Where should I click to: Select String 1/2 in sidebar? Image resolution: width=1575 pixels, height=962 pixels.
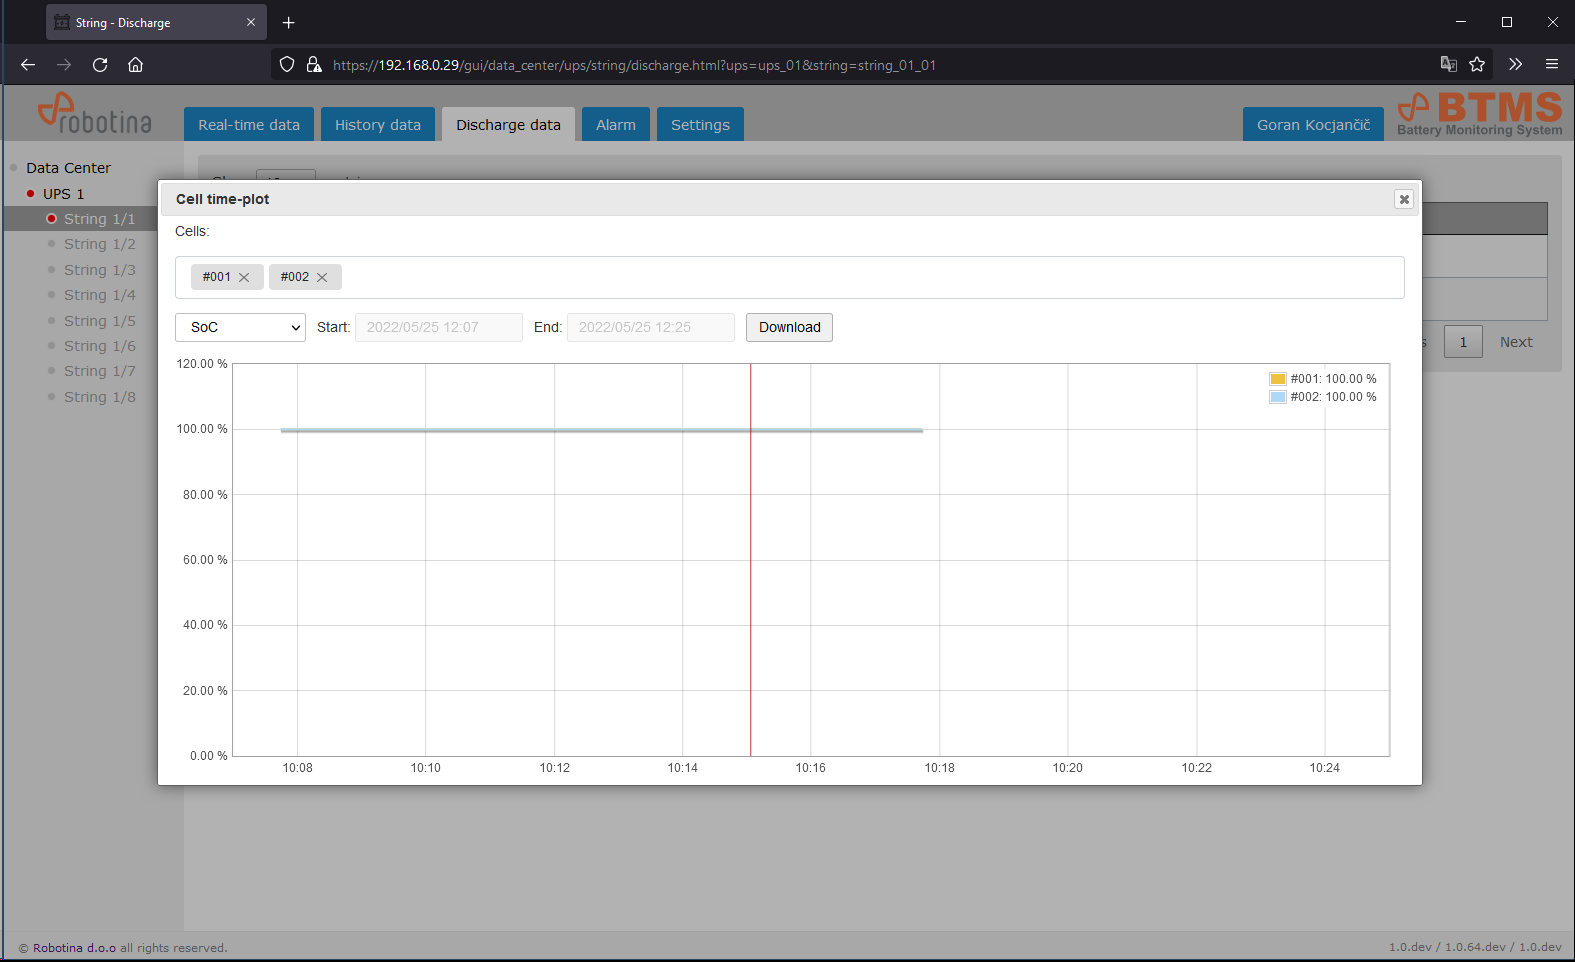[99, 244]
